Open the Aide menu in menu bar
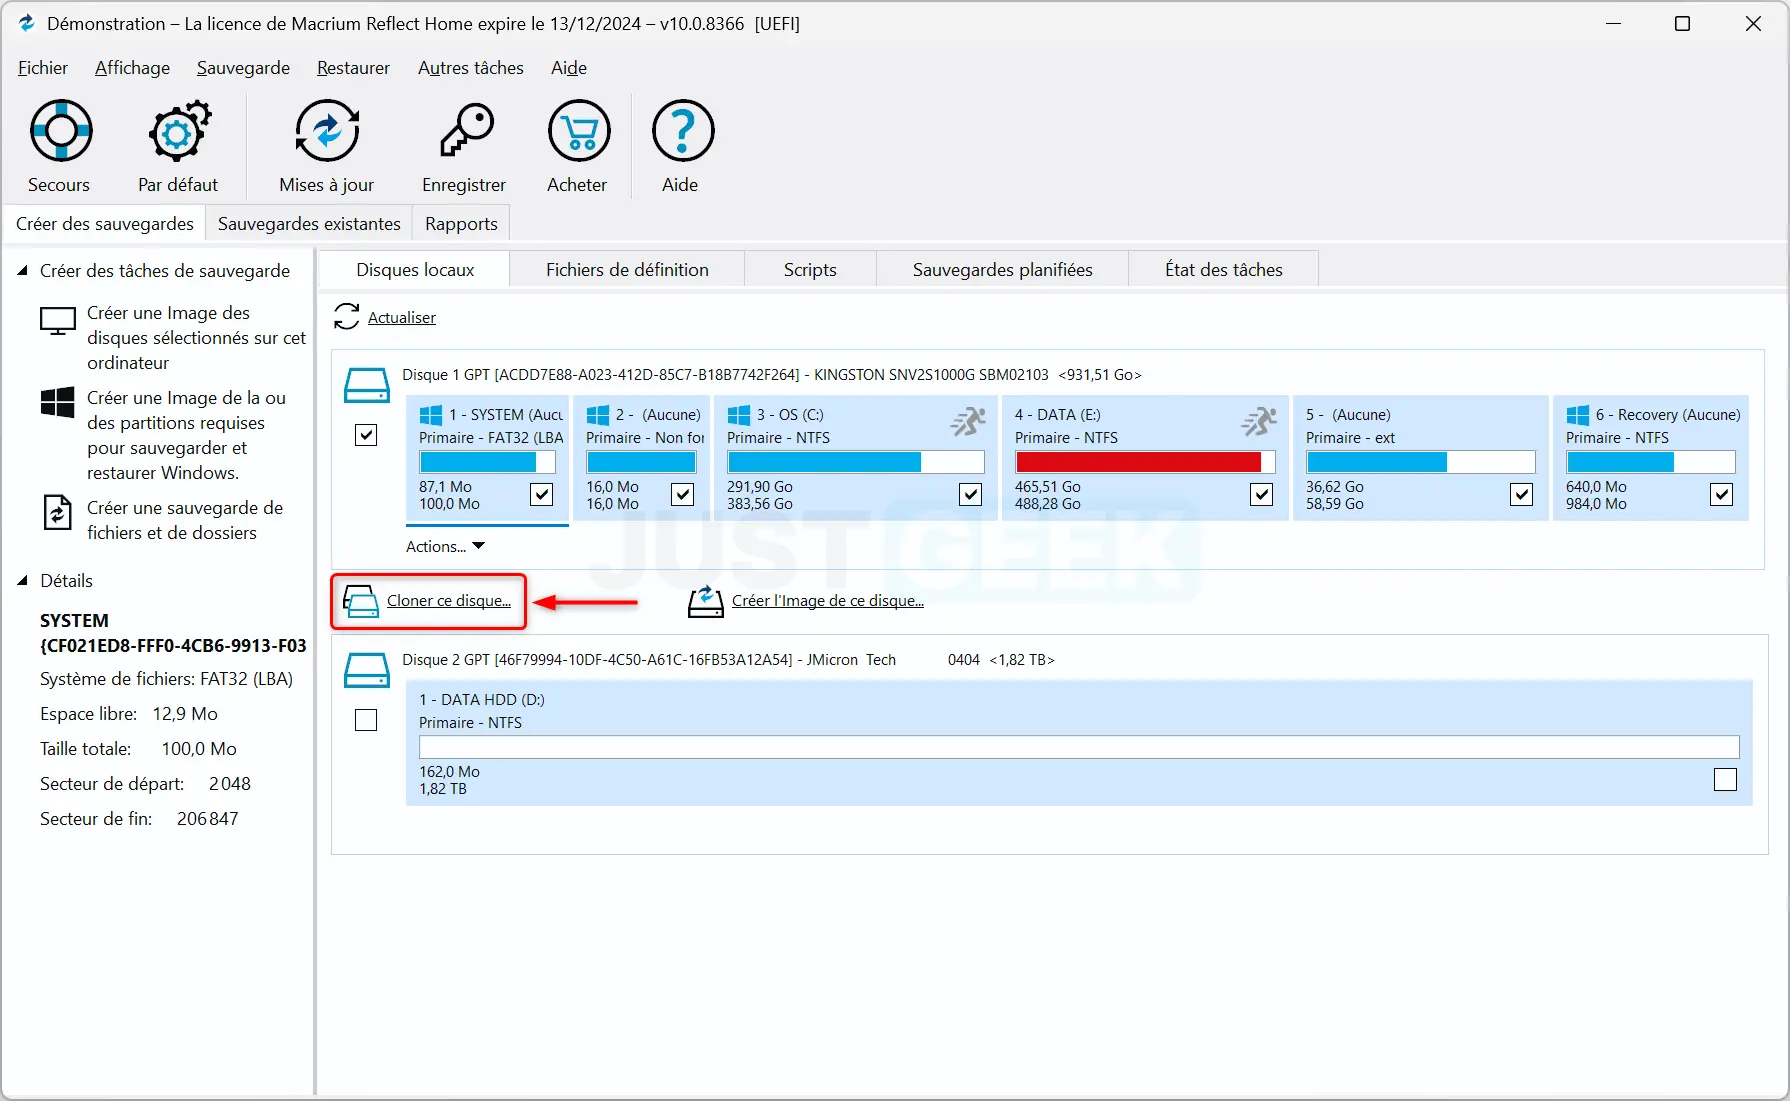The image size is (1790, 1101). click(569, 67)
